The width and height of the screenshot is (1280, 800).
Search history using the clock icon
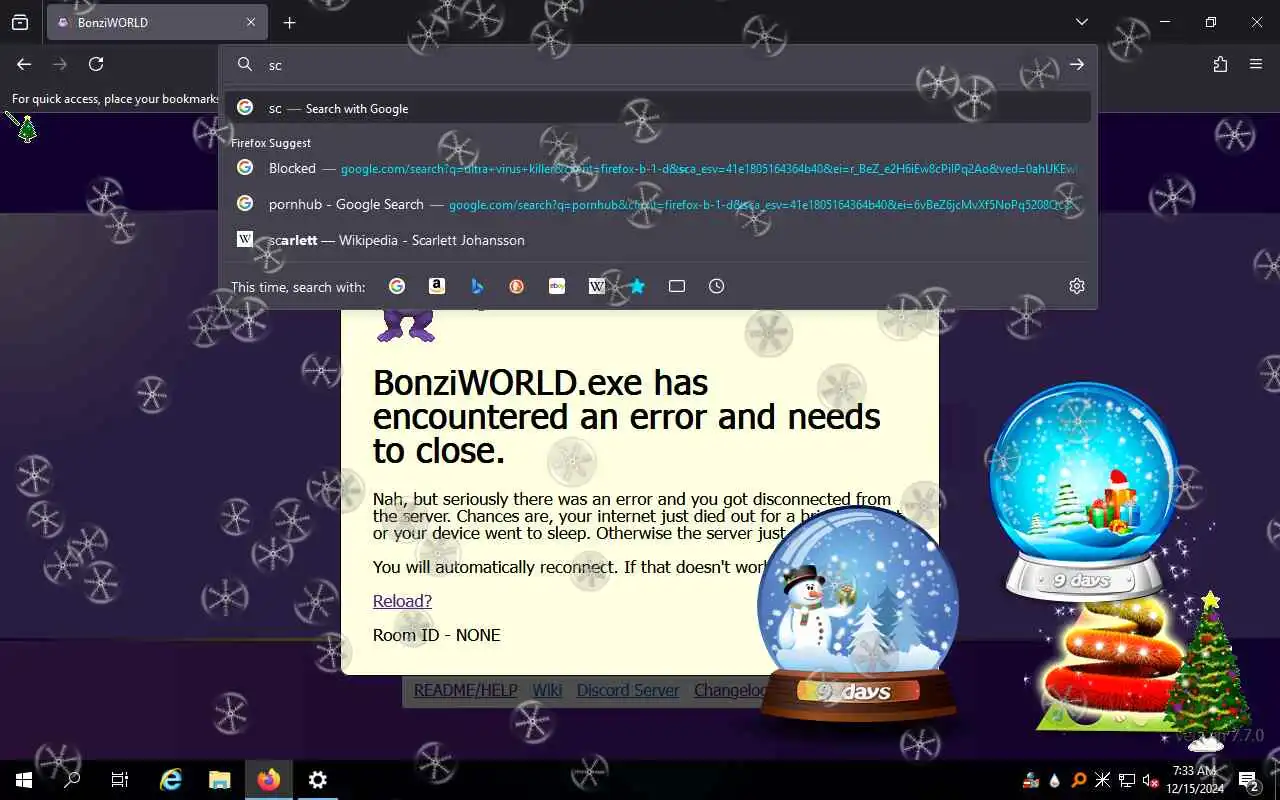tap(717, 286)
